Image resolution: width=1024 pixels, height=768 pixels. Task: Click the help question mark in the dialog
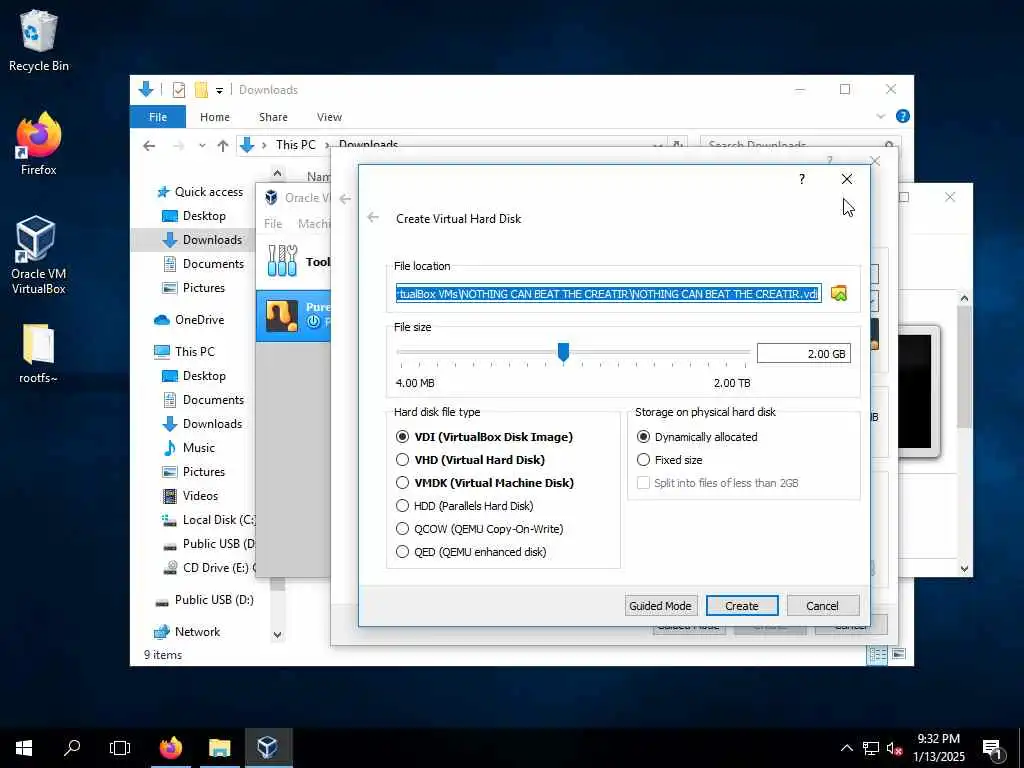pyautogui.click(x=802, y=179)
